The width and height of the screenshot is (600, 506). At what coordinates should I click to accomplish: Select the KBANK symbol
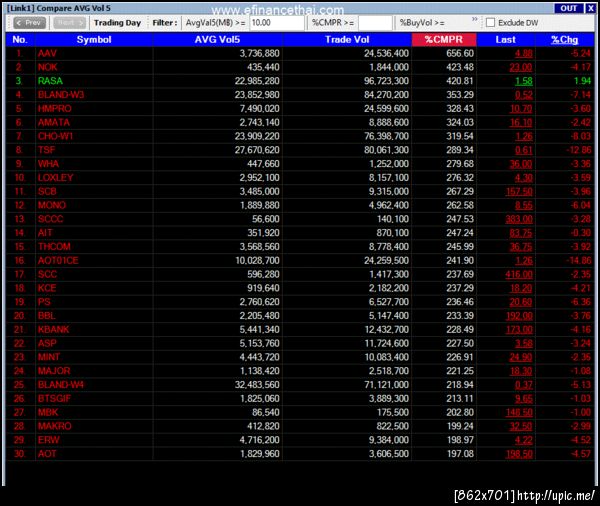click(x=54, y=329)
